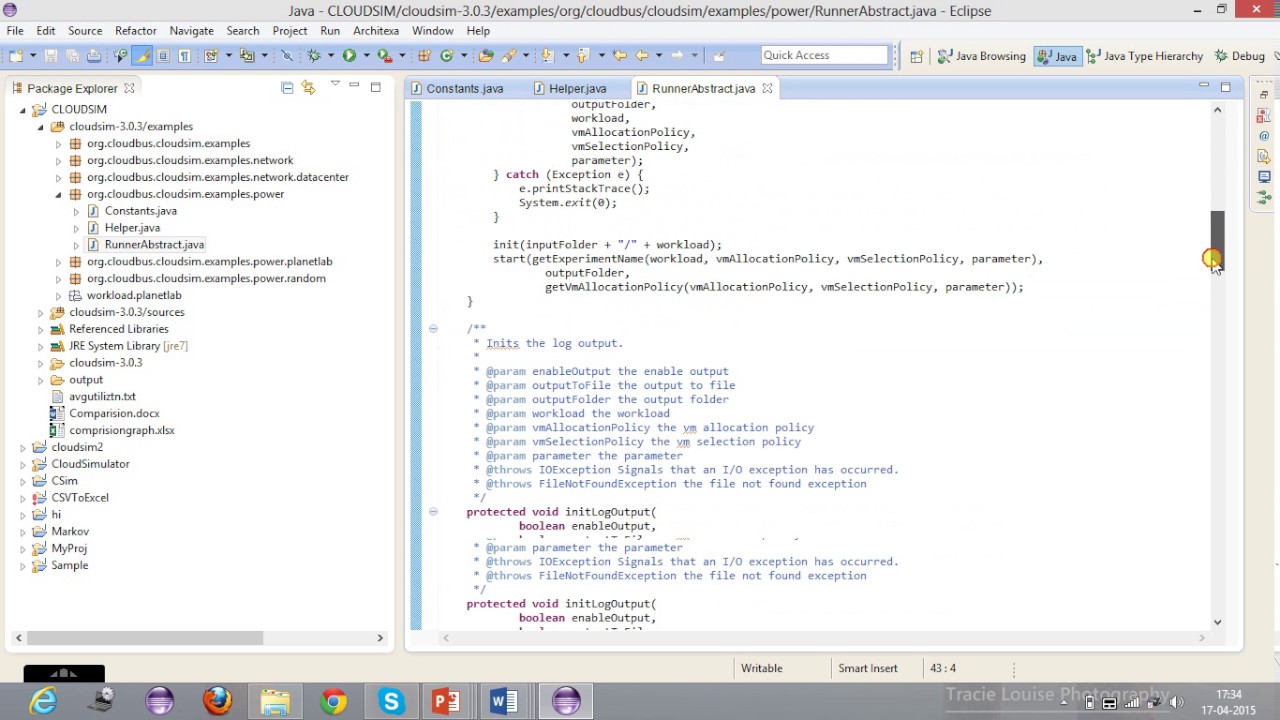This screenshot has width=1280, height=720.
Task: Collapse org.cloudbus.cloudsim.examples.power package
Action: [58, 194]
